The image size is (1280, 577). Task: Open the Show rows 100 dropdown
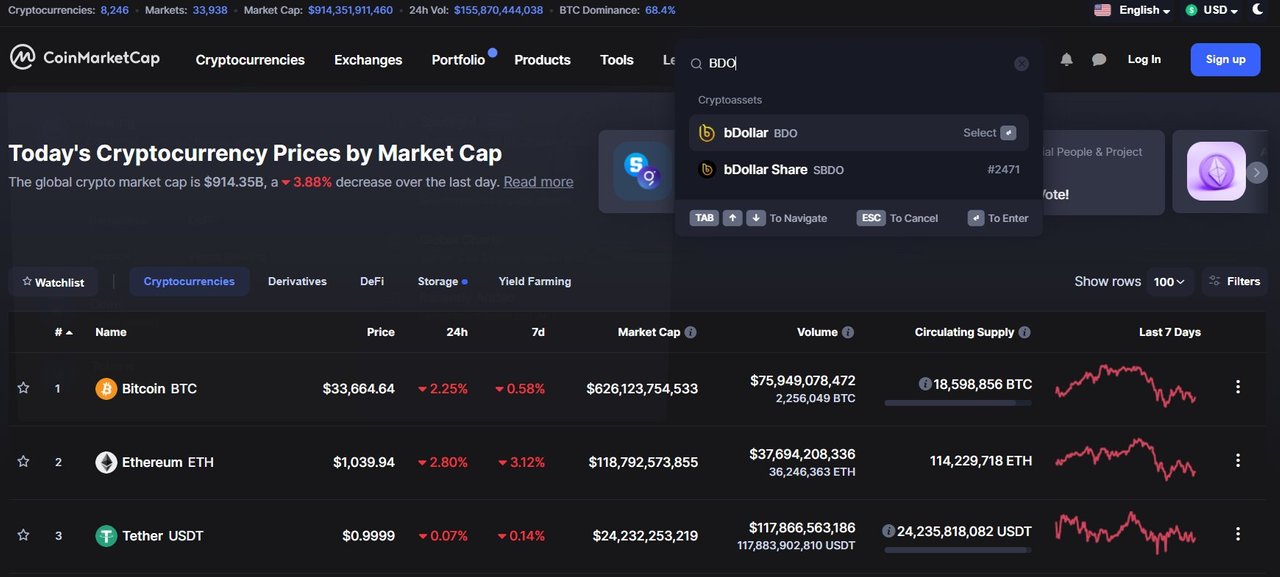(x=1169, y=282)
